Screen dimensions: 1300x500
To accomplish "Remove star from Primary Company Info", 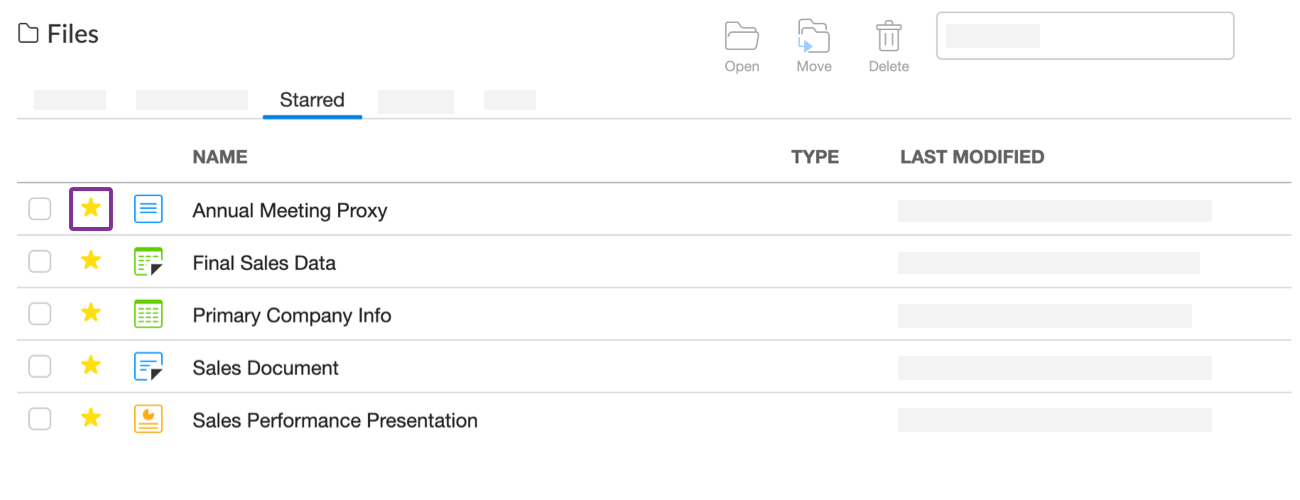I will coord(91,314).
